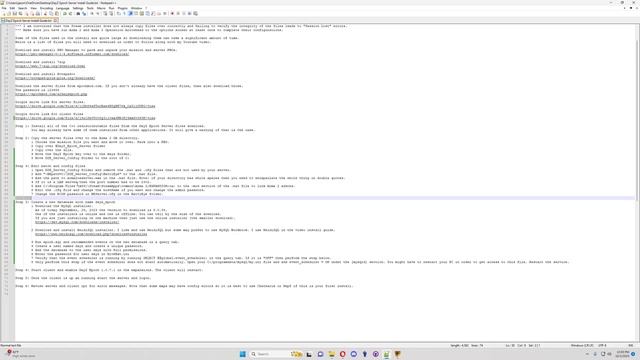Select the DayZ Epoch Server Install Guide tab

coord(29,20)
